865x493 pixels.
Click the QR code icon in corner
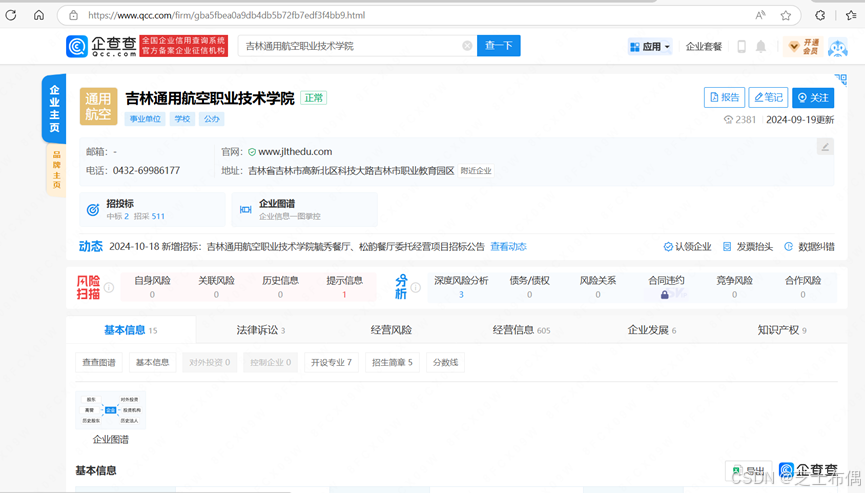click(x=841, y=80)
